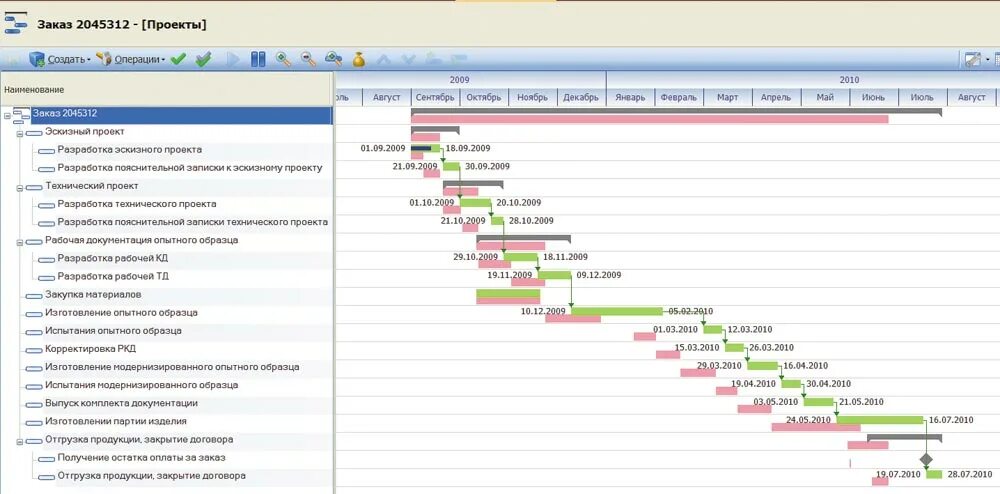Image resolution: width=1000 pixels, height=494 pixels.
Task: Select Разработка рабочей ТД task
Action: 113,277
